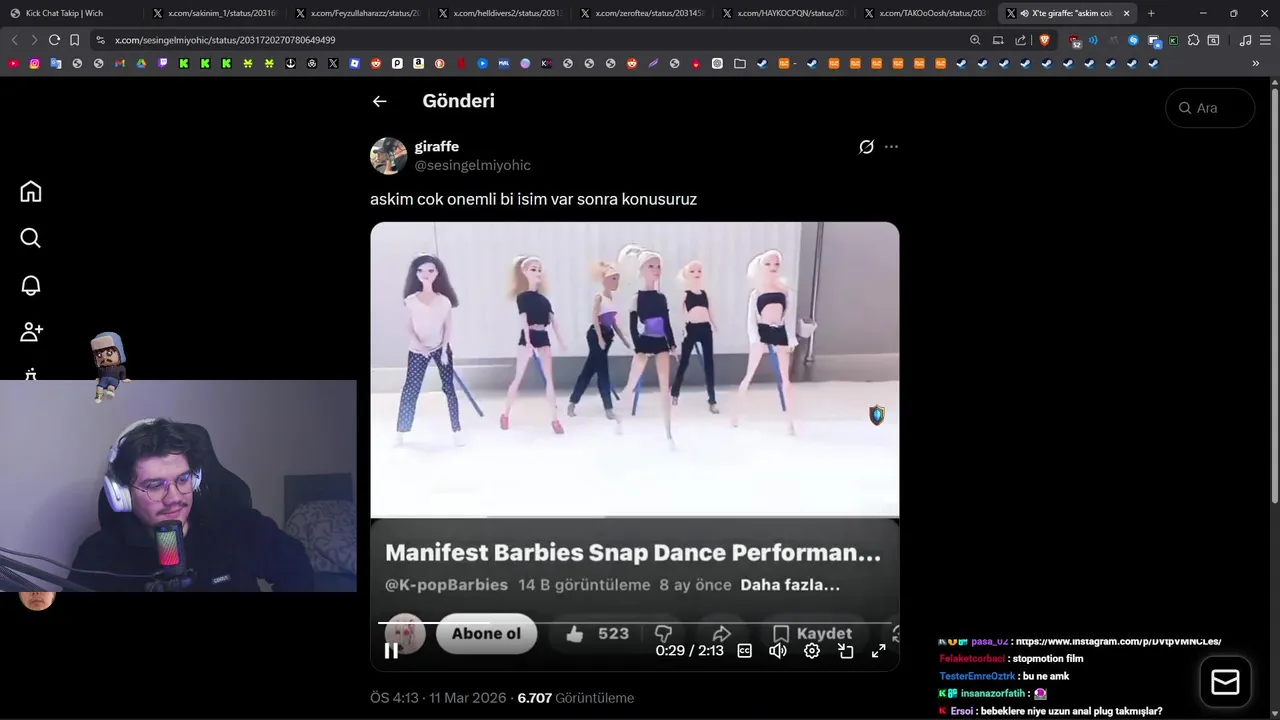Click the share icon in the address bar
1280x720 pixels.
click(1020, 40)
